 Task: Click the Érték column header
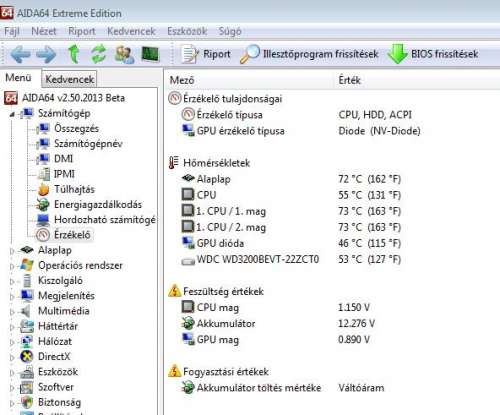click(350, 80)
